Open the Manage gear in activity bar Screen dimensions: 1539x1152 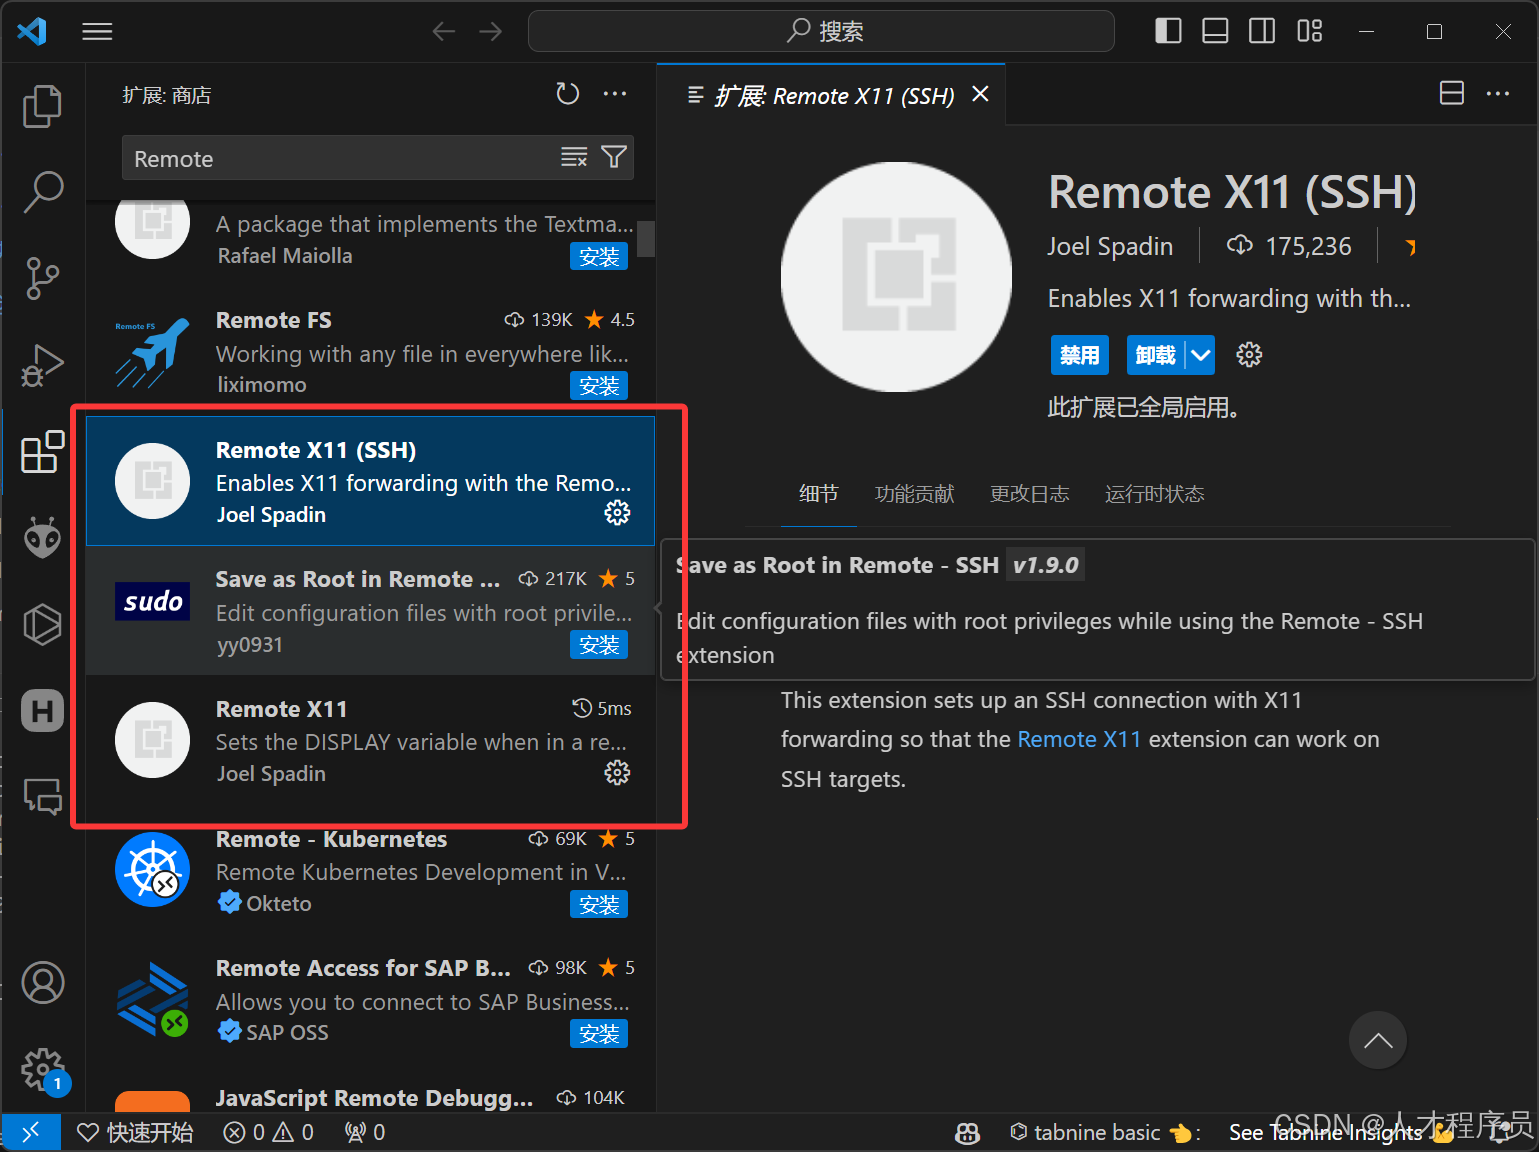coord(43,1069)
